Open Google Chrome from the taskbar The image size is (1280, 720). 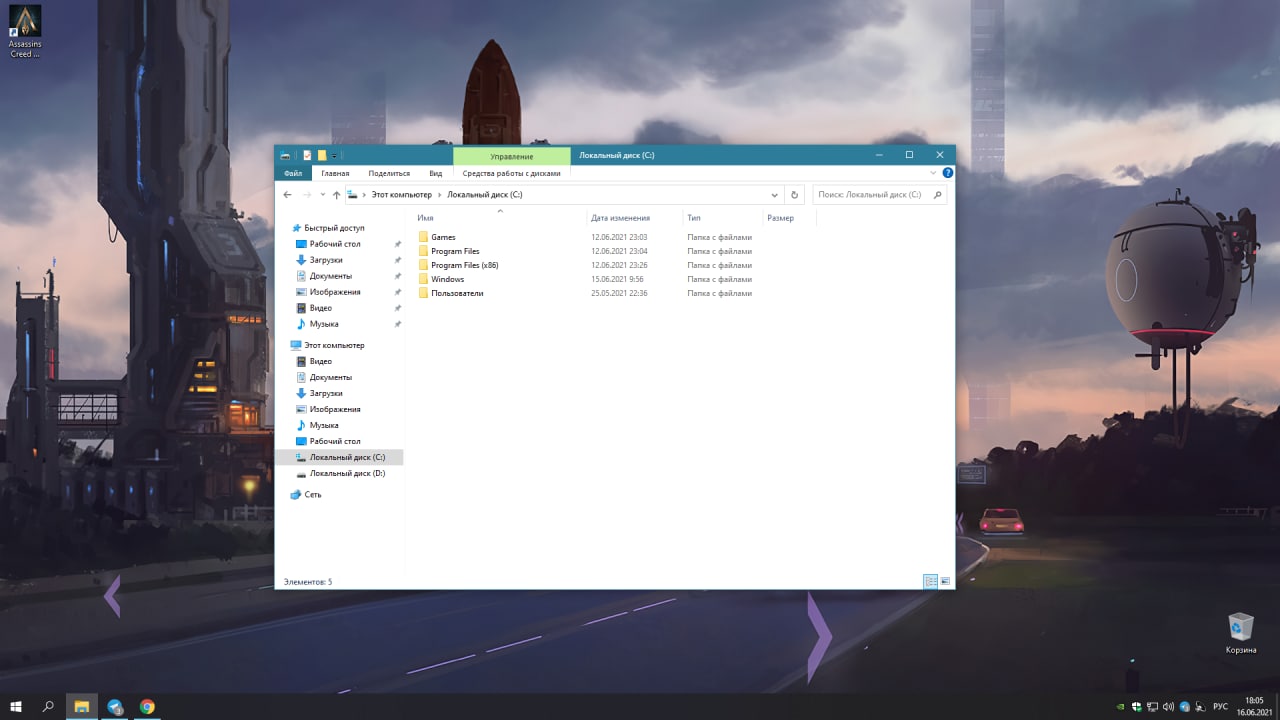click(x=147, y=706)
